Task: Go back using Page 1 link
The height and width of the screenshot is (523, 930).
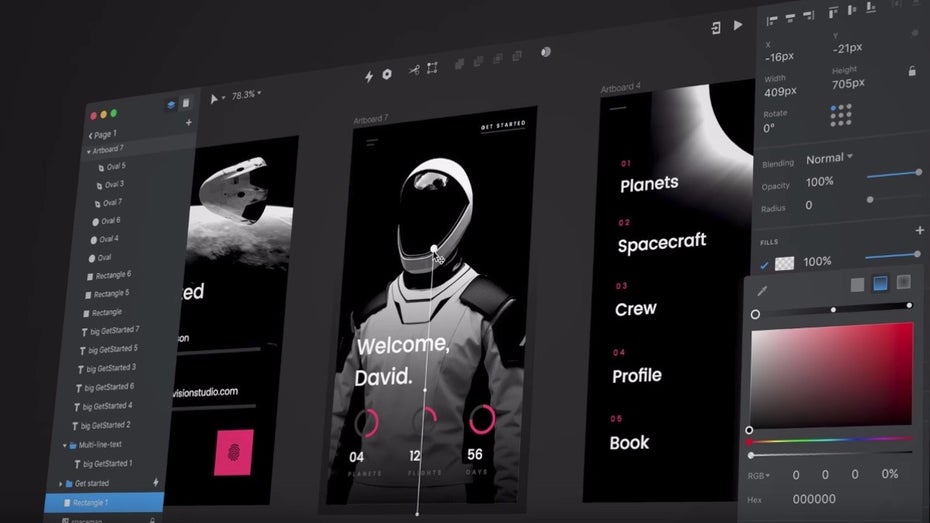Action: (x=102, y=134)
